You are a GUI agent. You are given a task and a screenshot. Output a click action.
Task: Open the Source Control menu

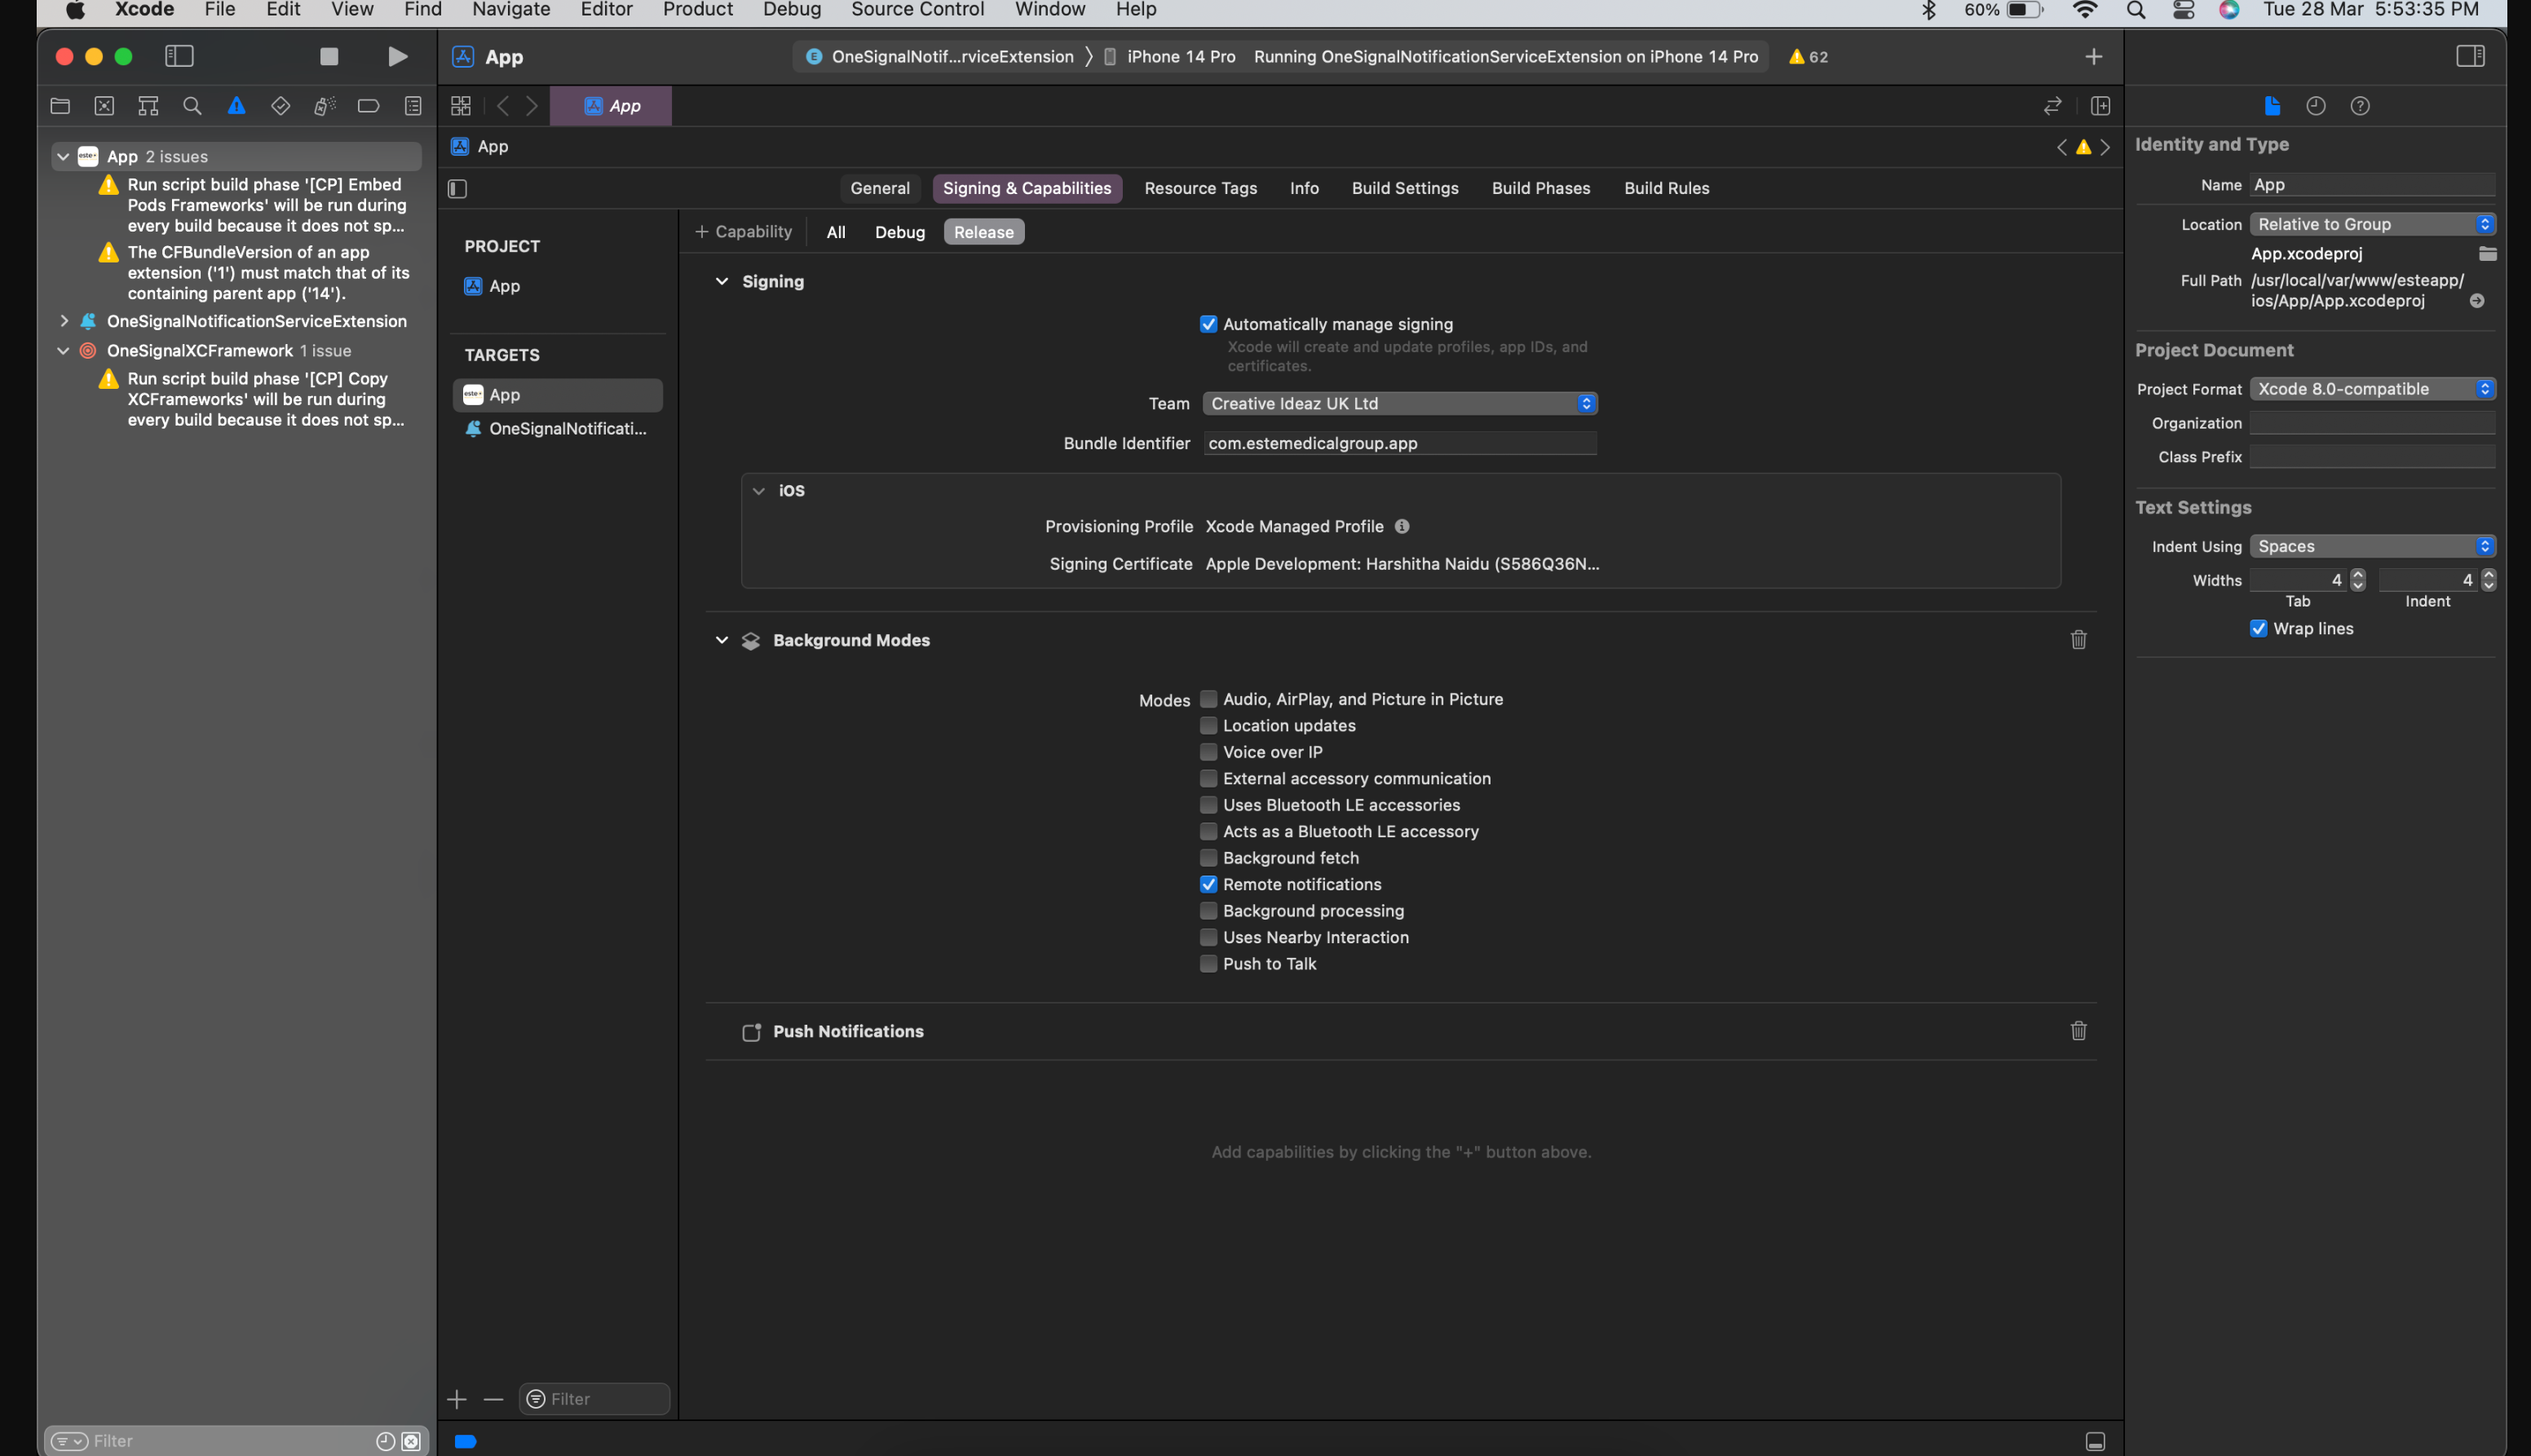(917, 10)
